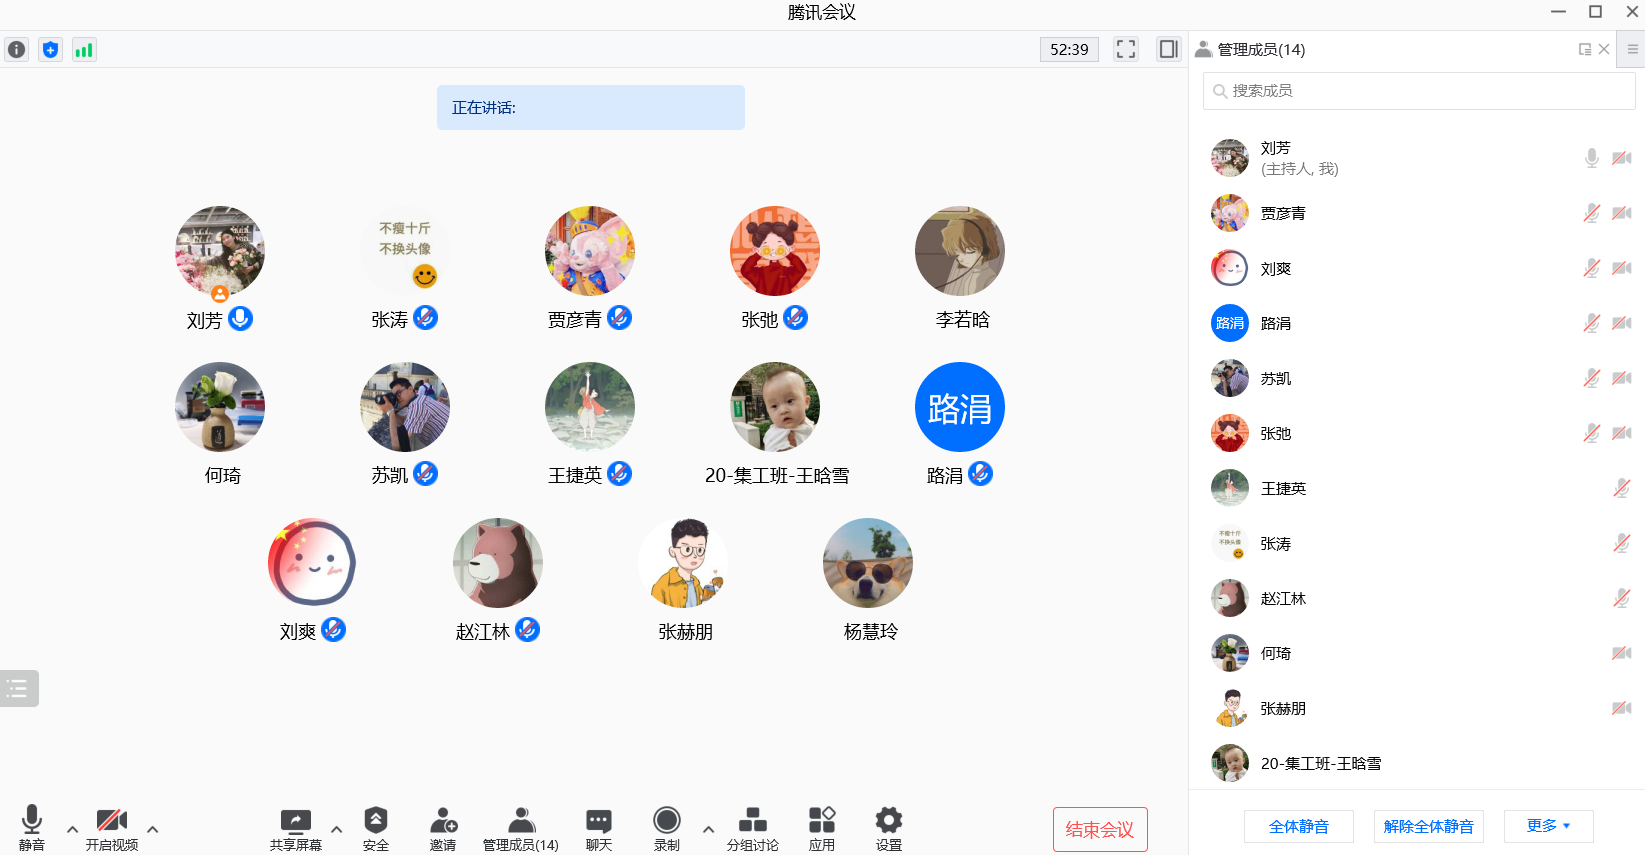Click the 52:39 meeting timer
This screenshot has width=1645, height=855.
pos(1069,49)
